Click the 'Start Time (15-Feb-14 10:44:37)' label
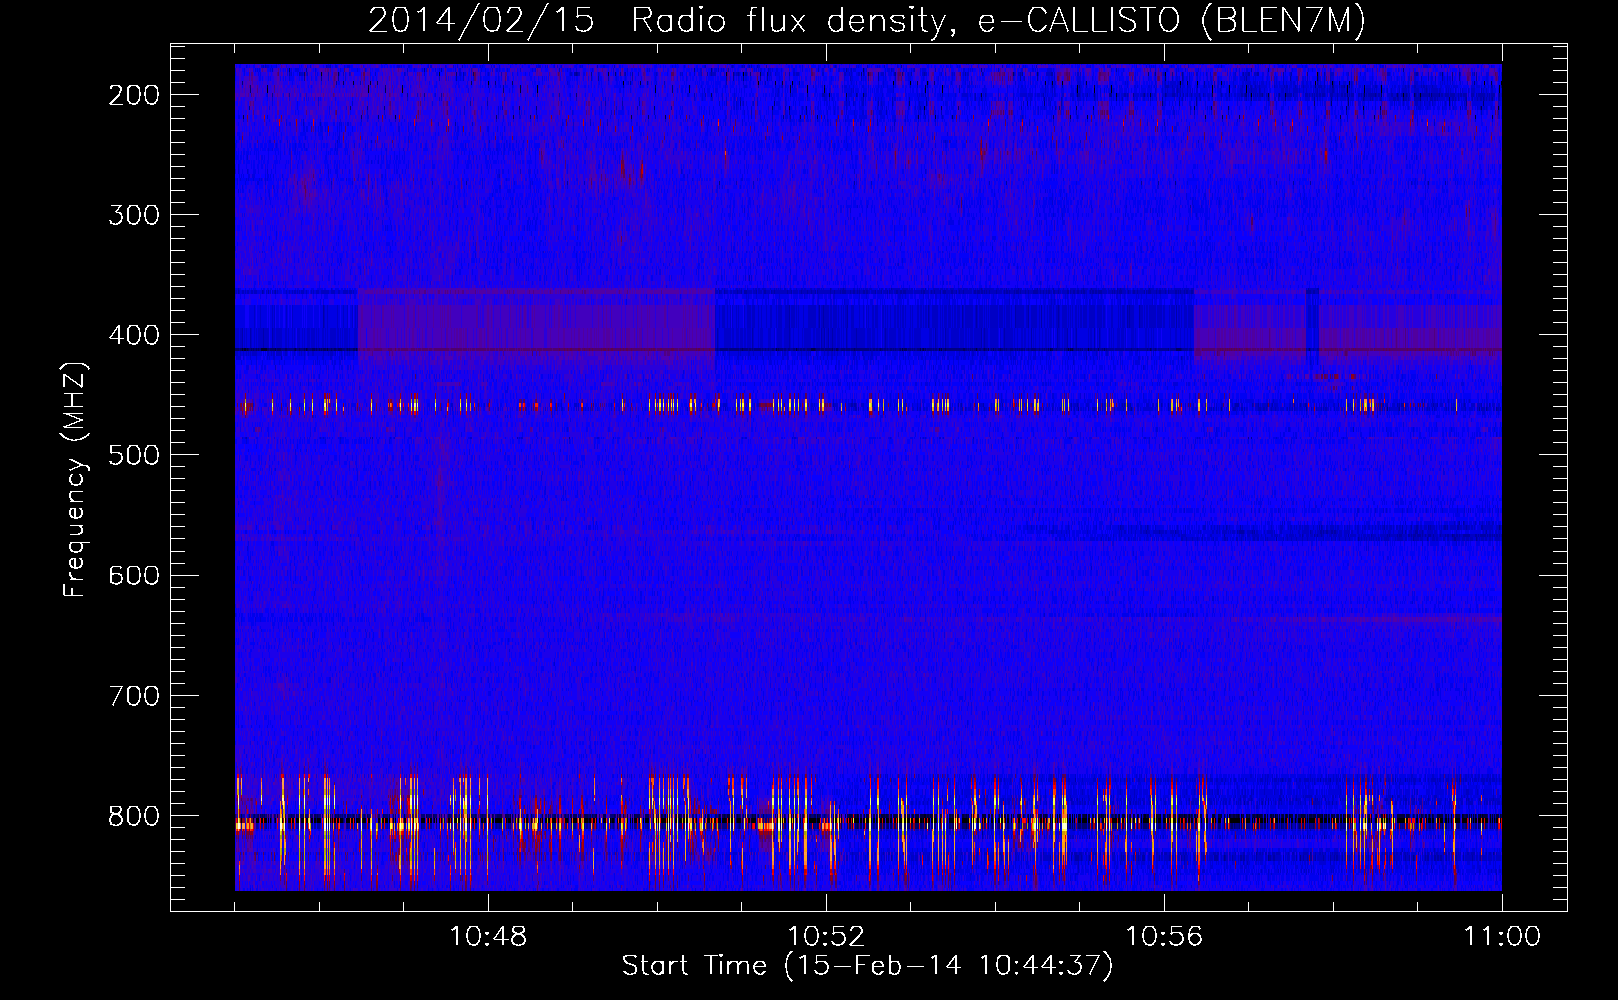The height and width of the screenshot is (1000, 1618). tap(867, 966)
